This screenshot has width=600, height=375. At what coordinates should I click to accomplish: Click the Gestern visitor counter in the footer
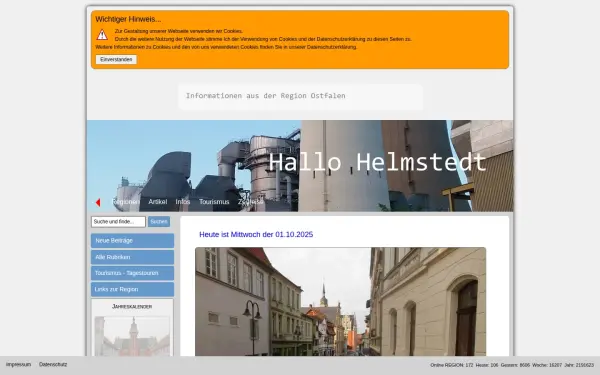click(x=515, y=365)
